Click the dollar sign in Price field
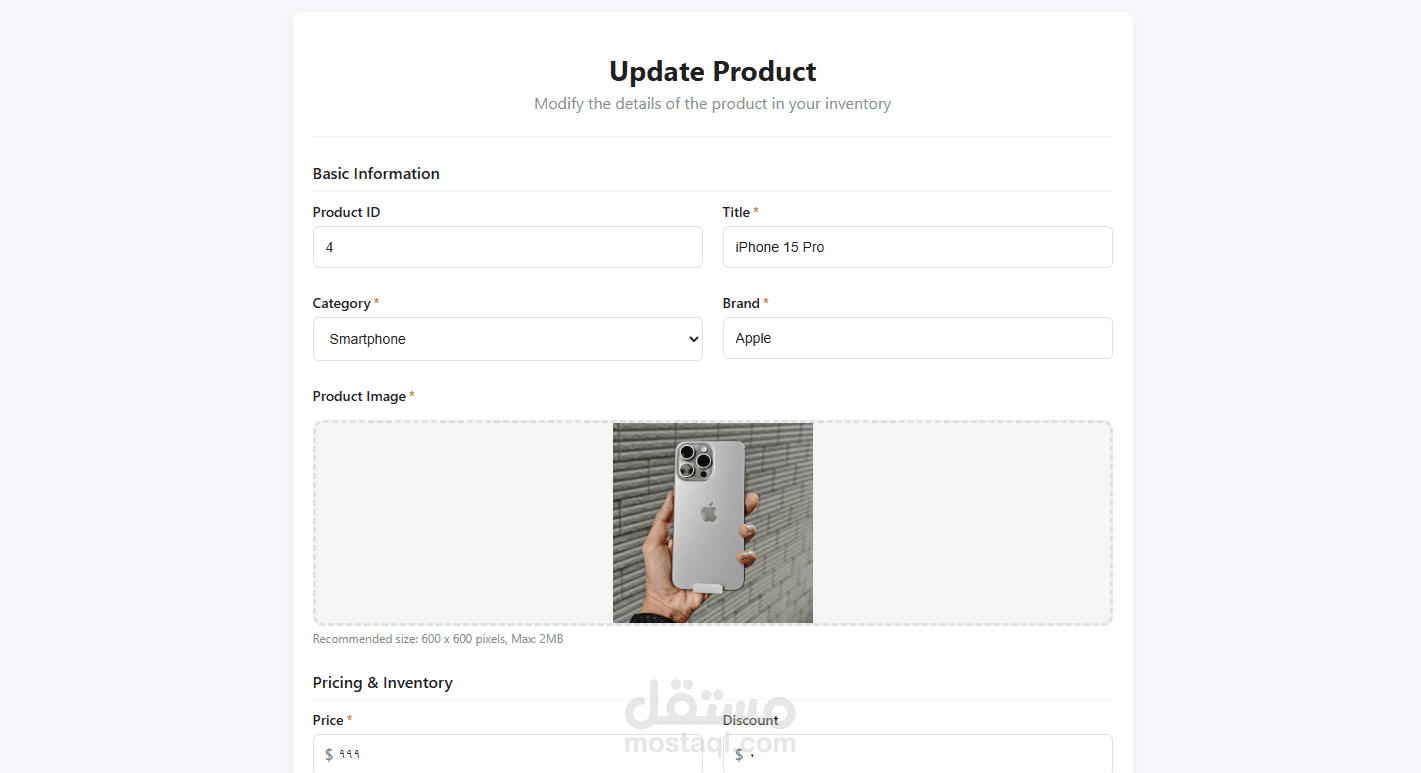 click(329, 754)
